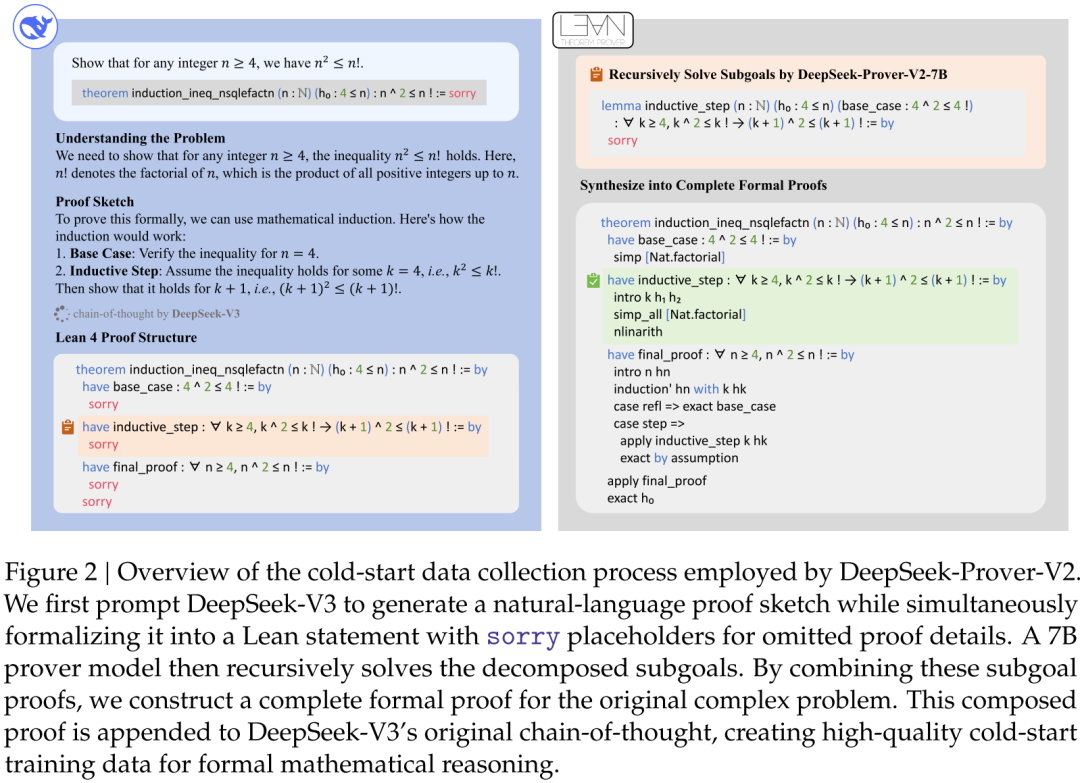Viewport: 1080px width, 783px height.
Task: Click the 'nlinarith' tactic line
Action: [x=638, y=332]
